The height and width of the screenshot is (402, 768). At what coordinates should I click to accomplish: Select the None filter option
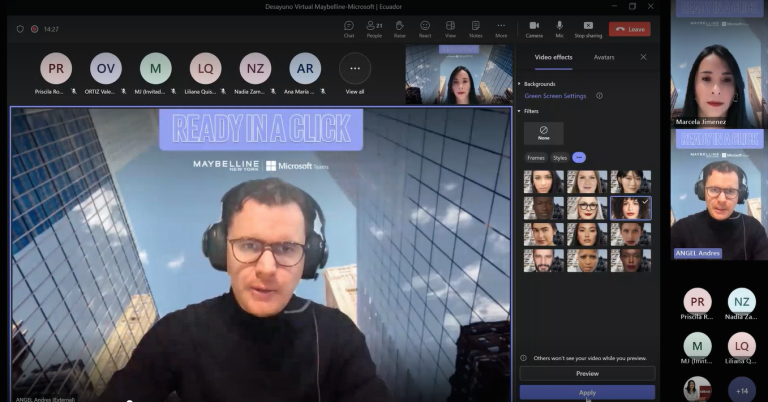coord(543,133)
